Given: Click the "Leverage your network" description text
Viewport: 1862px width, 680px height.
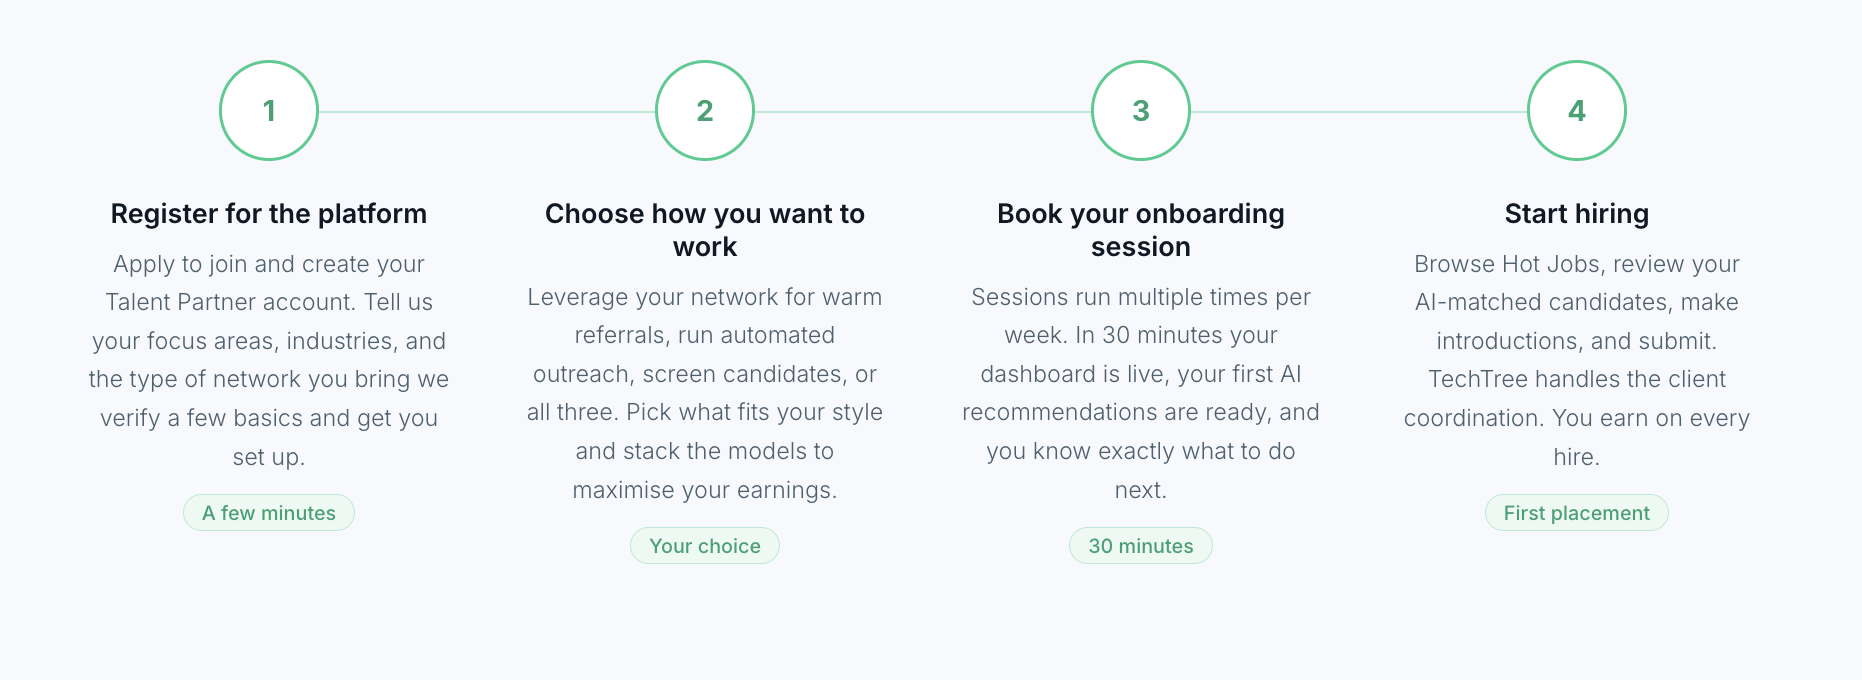Looking at the screenshot, I should 705,393.
